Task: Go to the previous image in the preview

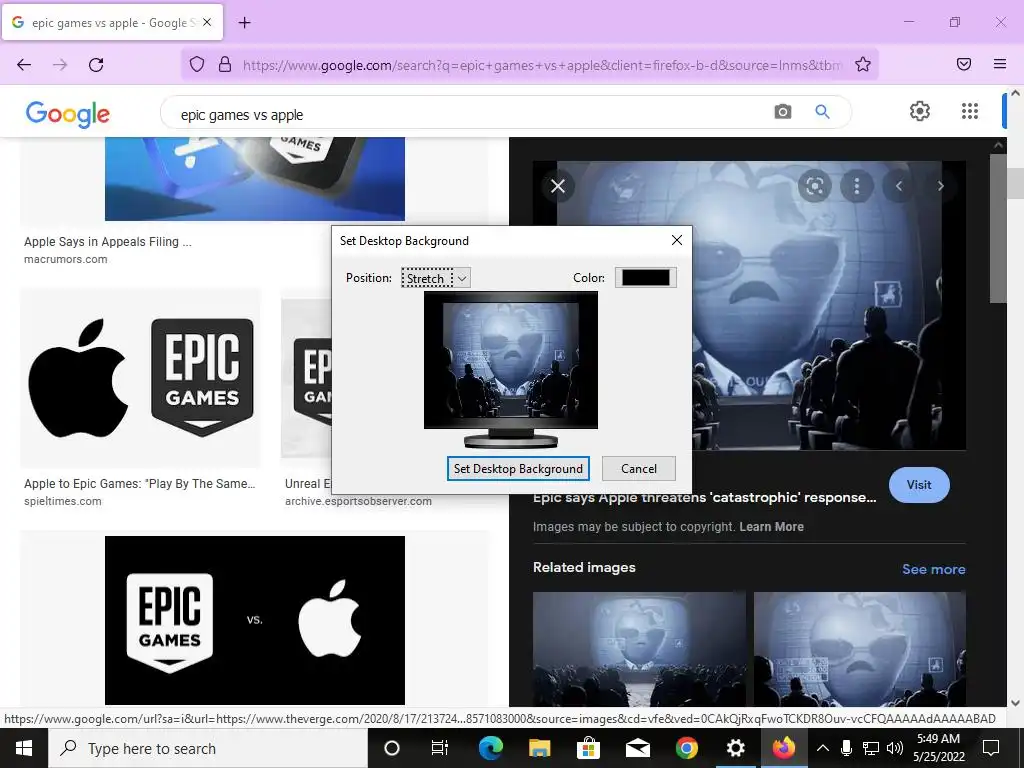Action: tap(899, 186)
